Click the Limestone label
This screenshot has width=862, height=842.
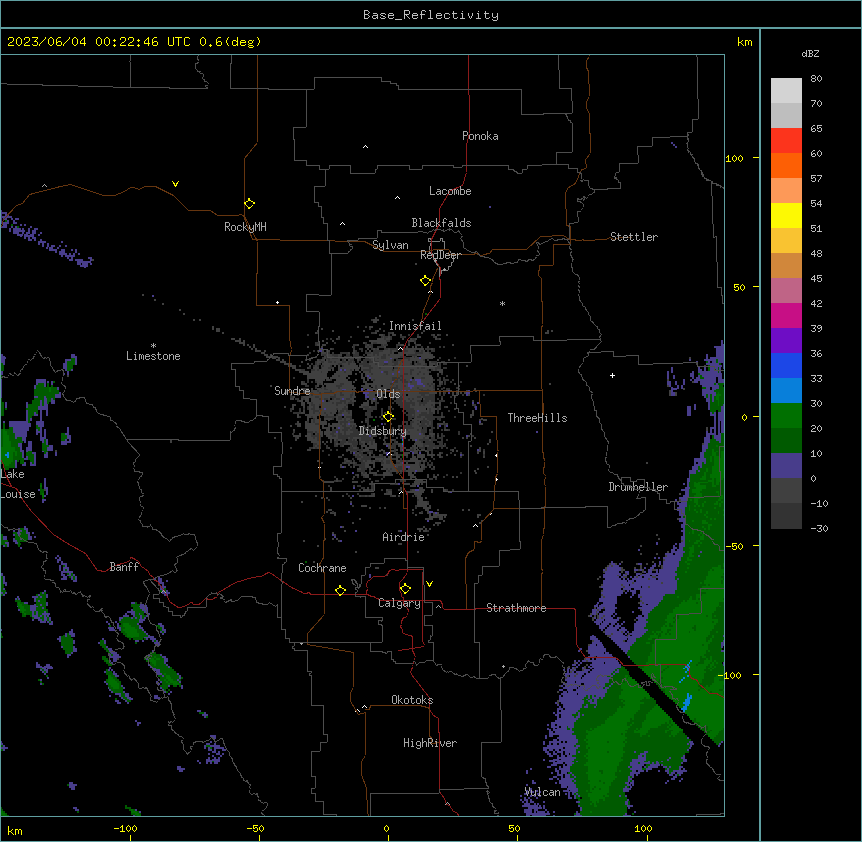[153, 356]
